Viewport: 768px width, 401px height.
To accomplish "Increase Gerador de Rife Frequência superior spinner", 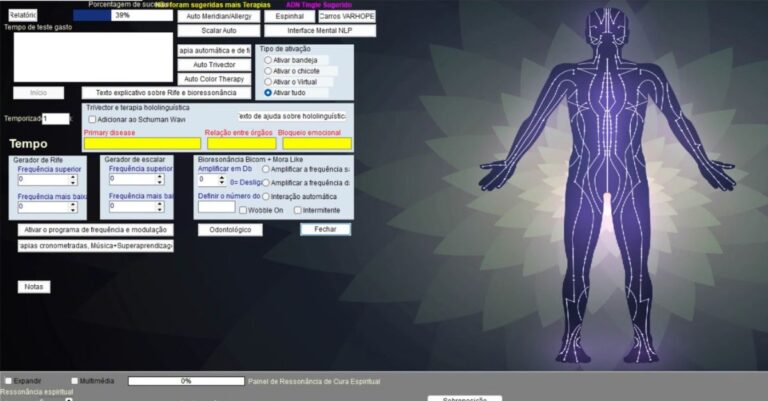I will pos(73,177).
